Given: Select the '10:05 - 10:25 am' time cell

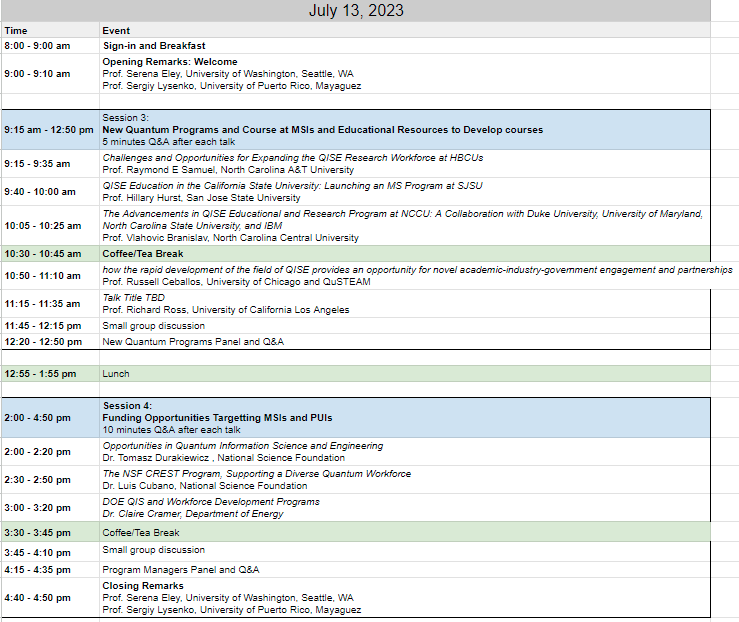Looking at the screenshot, I should click(x=50, y=226).
